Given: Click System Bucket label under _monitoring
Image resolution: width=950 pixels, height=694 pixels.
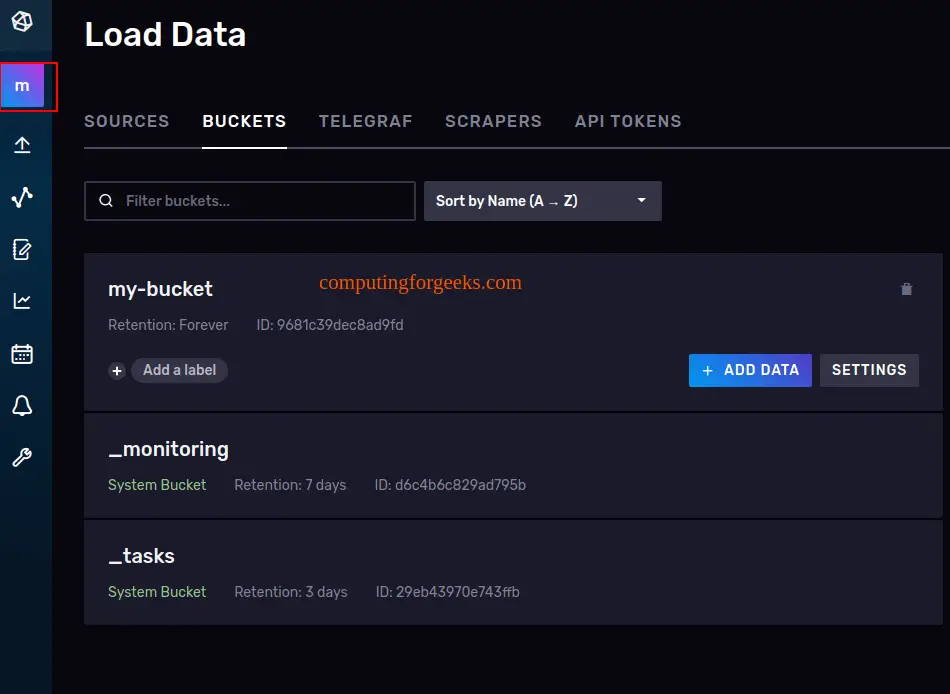Looking at the screenshot, I should click(x=157, y=485).
